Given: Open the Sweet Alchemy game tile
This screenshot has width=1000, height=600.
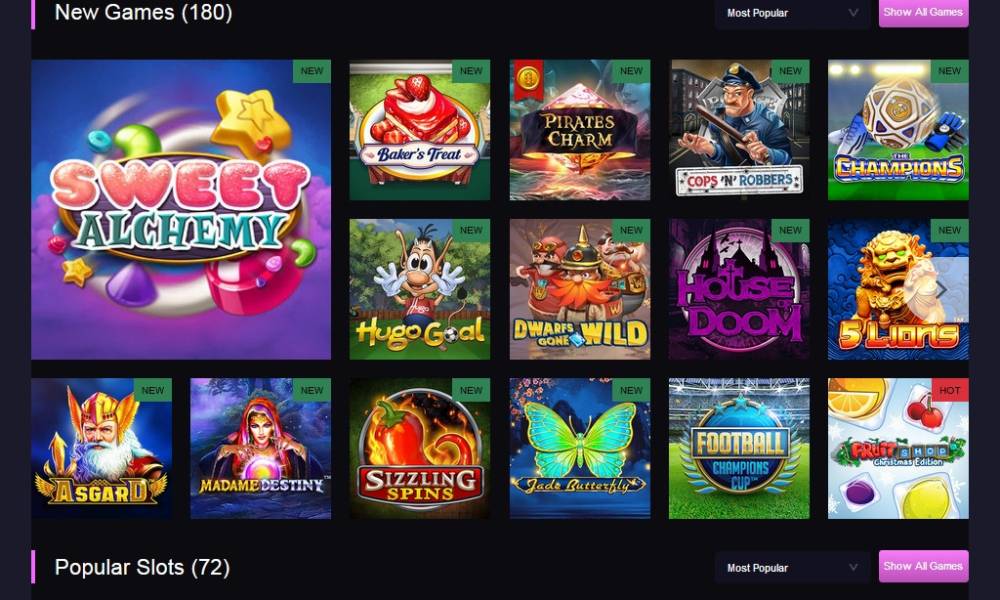Looking at the screenshot, I should tap(181, 210).
